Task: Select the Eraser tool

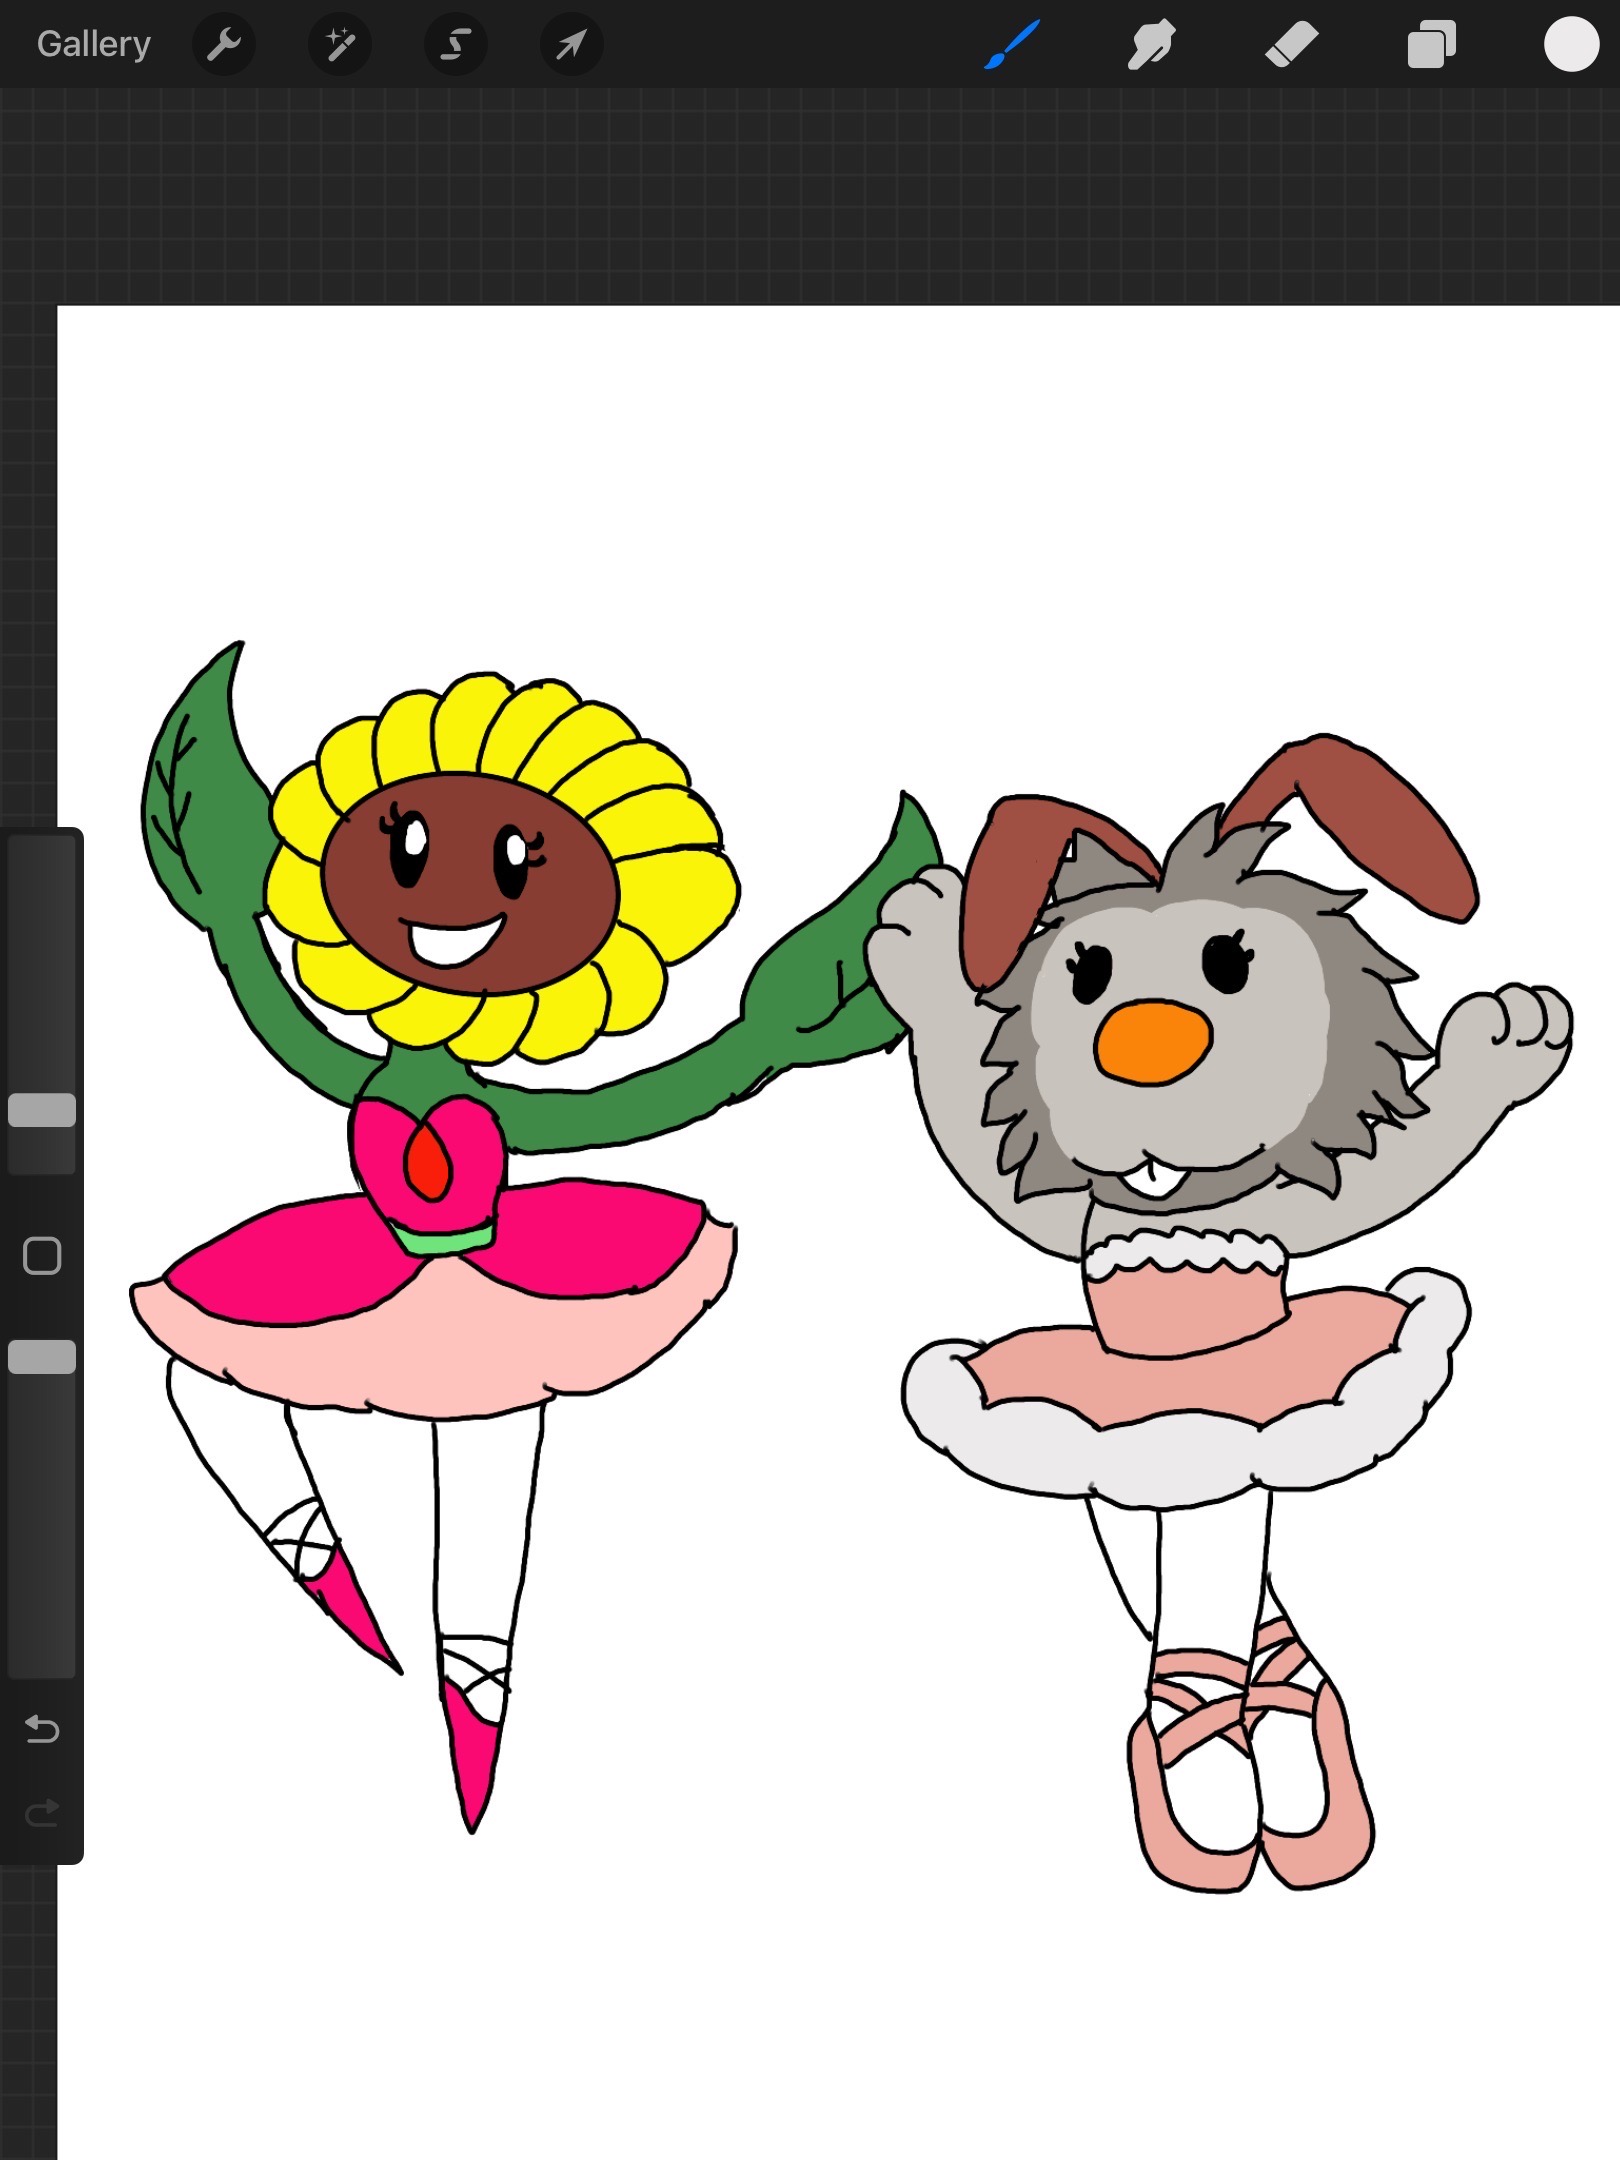Action: pyautogui.click(x=1292, y=44)
